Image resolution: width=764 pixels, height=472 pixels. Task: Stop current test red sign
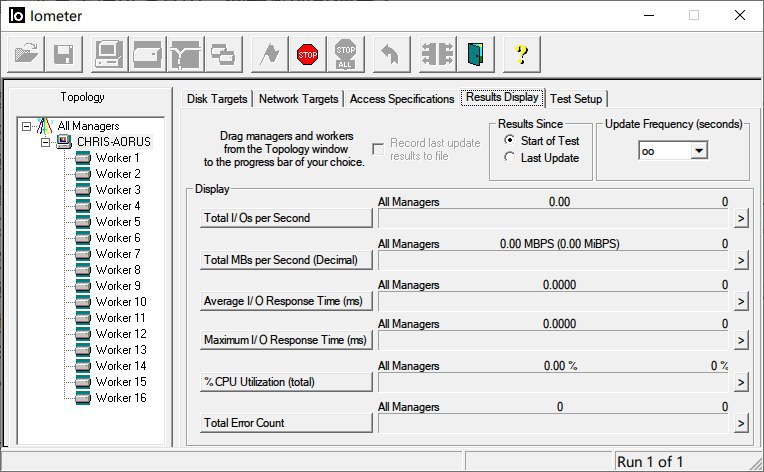pyautogui.click(x=307, y=54)
